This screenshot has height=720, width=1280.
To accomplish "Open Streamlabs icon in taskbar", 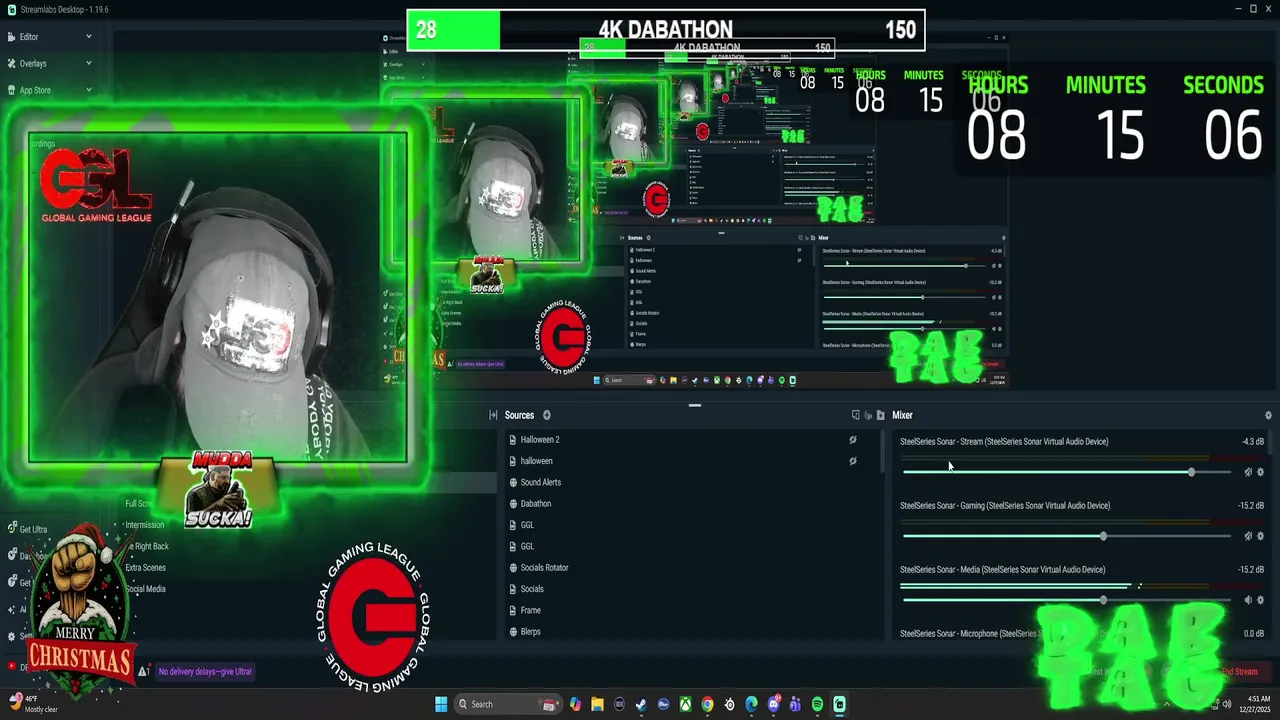I will coord(839,704).
